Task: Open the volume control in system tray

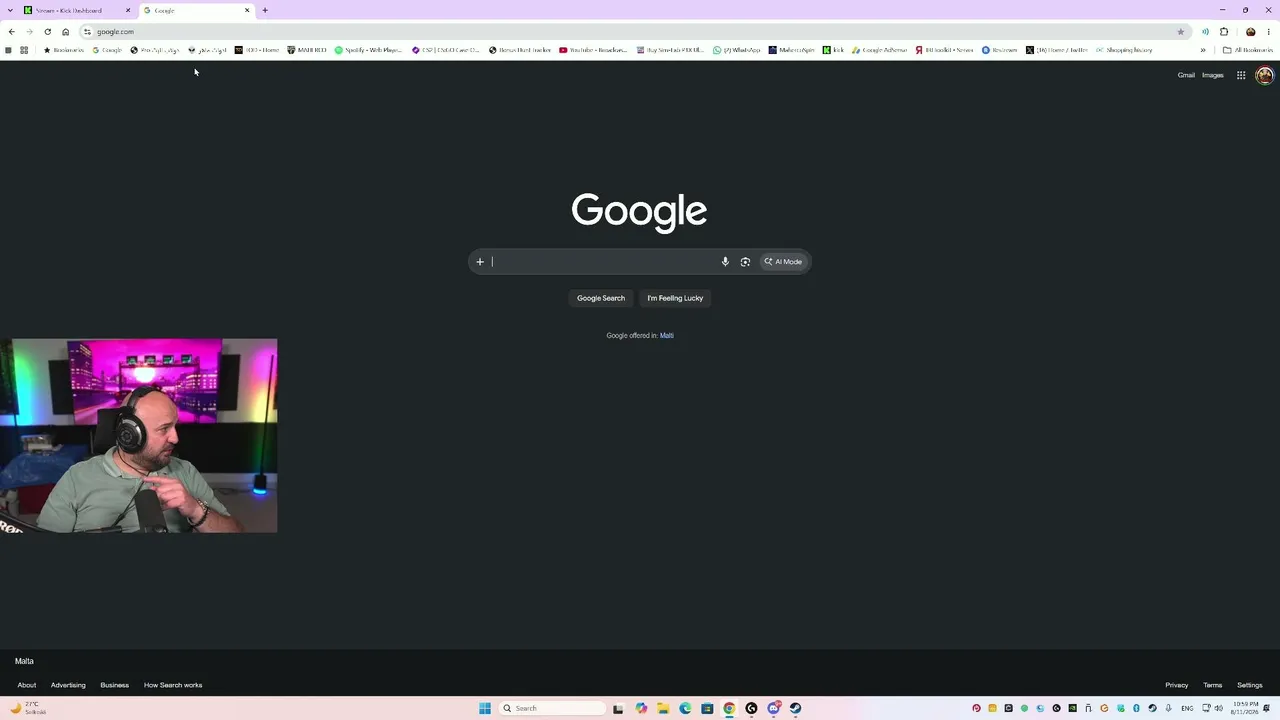Action: tap(1218, 708)
